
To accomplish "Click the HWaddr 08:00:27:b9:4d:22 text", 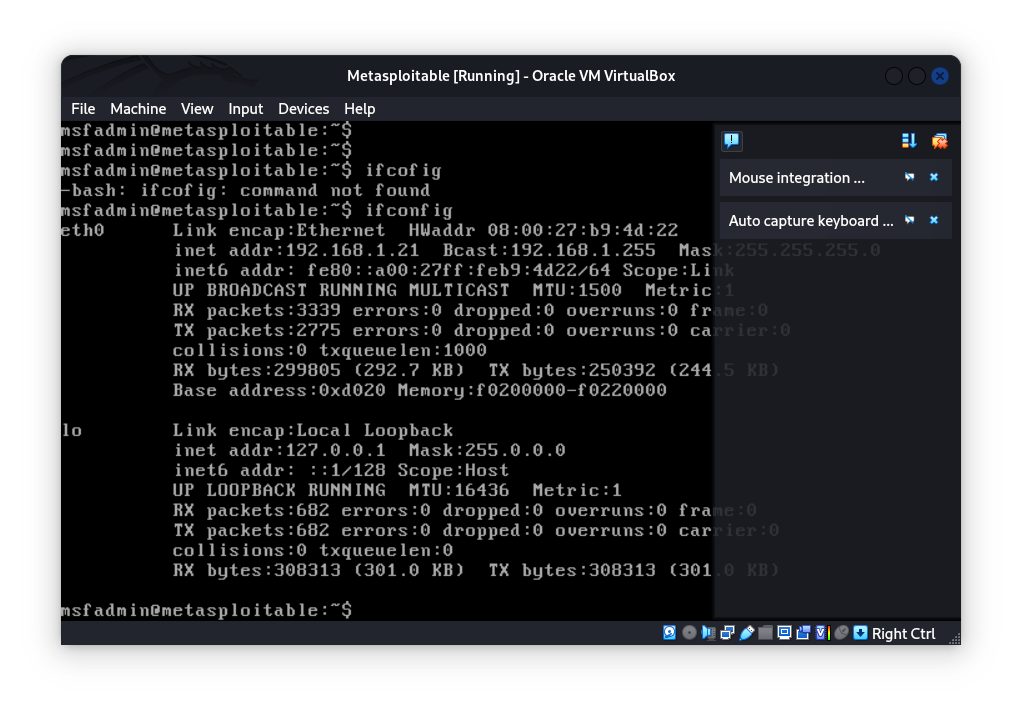I will click(544, 230).
